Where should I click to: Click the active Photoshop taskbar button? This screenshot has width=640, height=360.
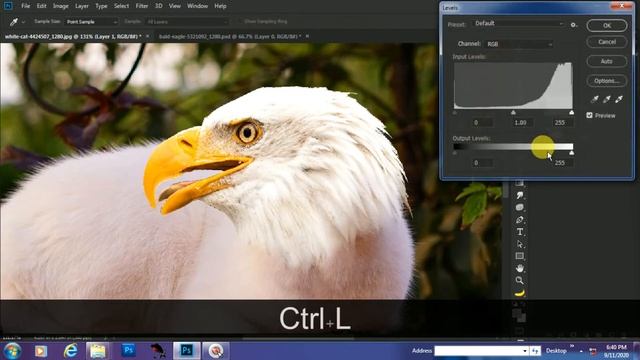pos(187,351)
